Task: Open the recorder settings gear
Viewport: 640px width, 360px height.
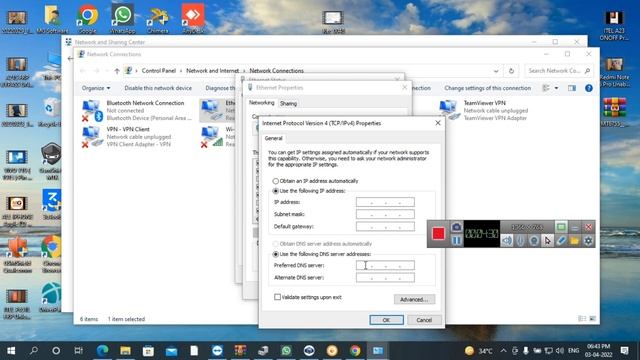Action: click(588, 241)
